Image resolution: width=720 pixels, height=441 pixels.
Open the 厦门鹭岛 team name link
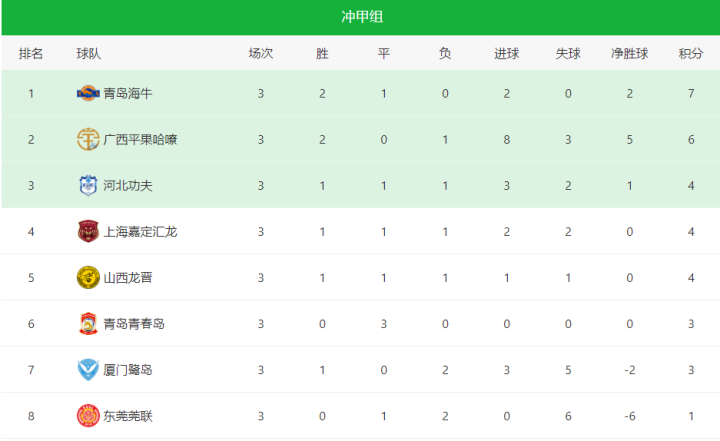(x=128, y=370)
